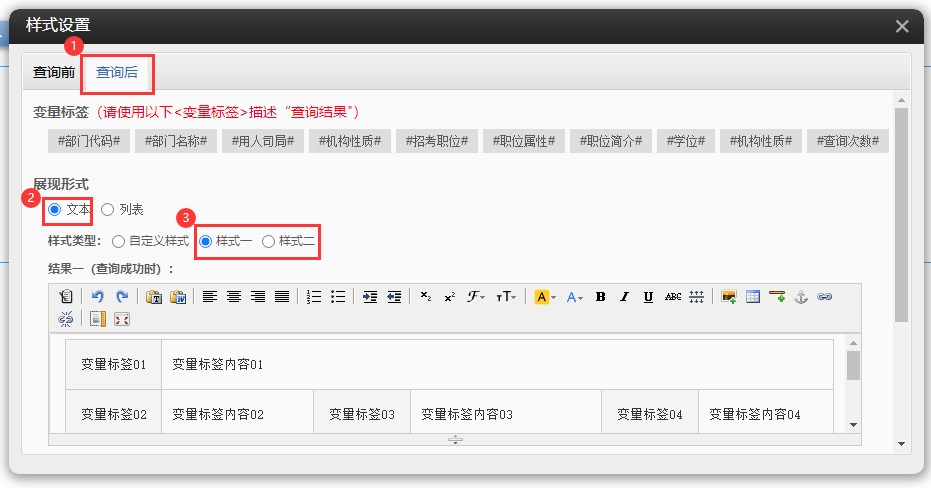Insert a numbered list
Screen dimensions: 931x488
click(314, 297)
